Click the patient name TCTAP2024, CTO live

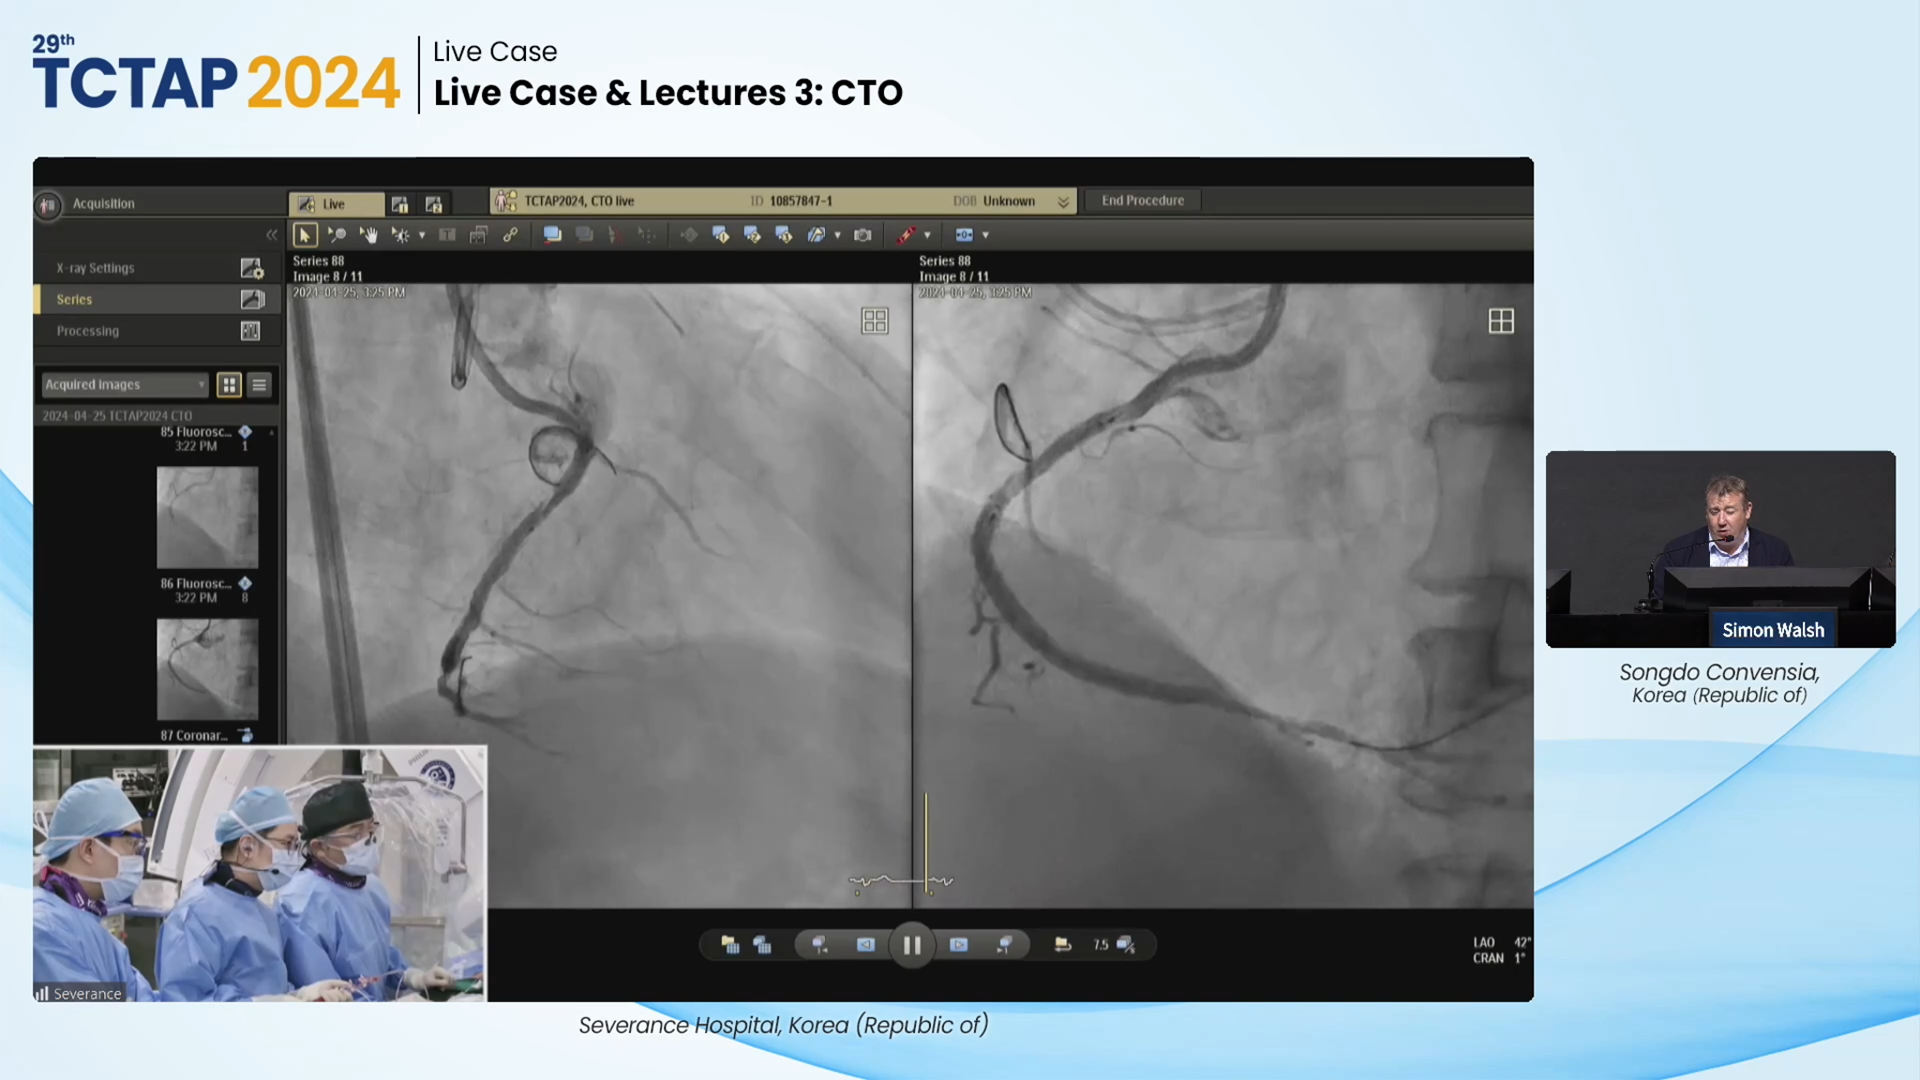(579, 201)
